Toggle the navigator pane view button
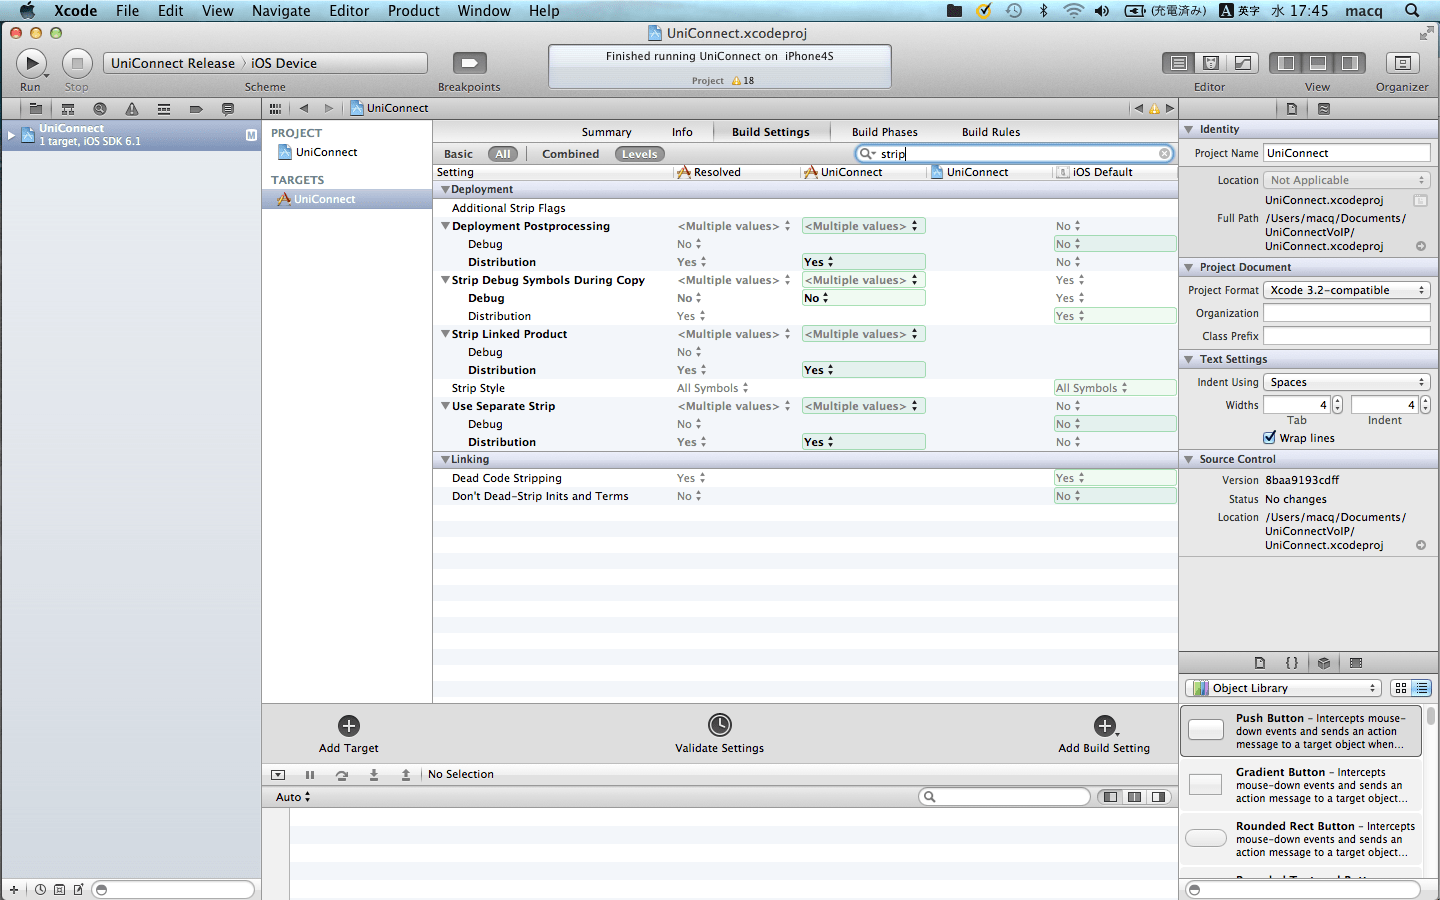This screenshot has width=1440, height=900. coord(1286,63)
